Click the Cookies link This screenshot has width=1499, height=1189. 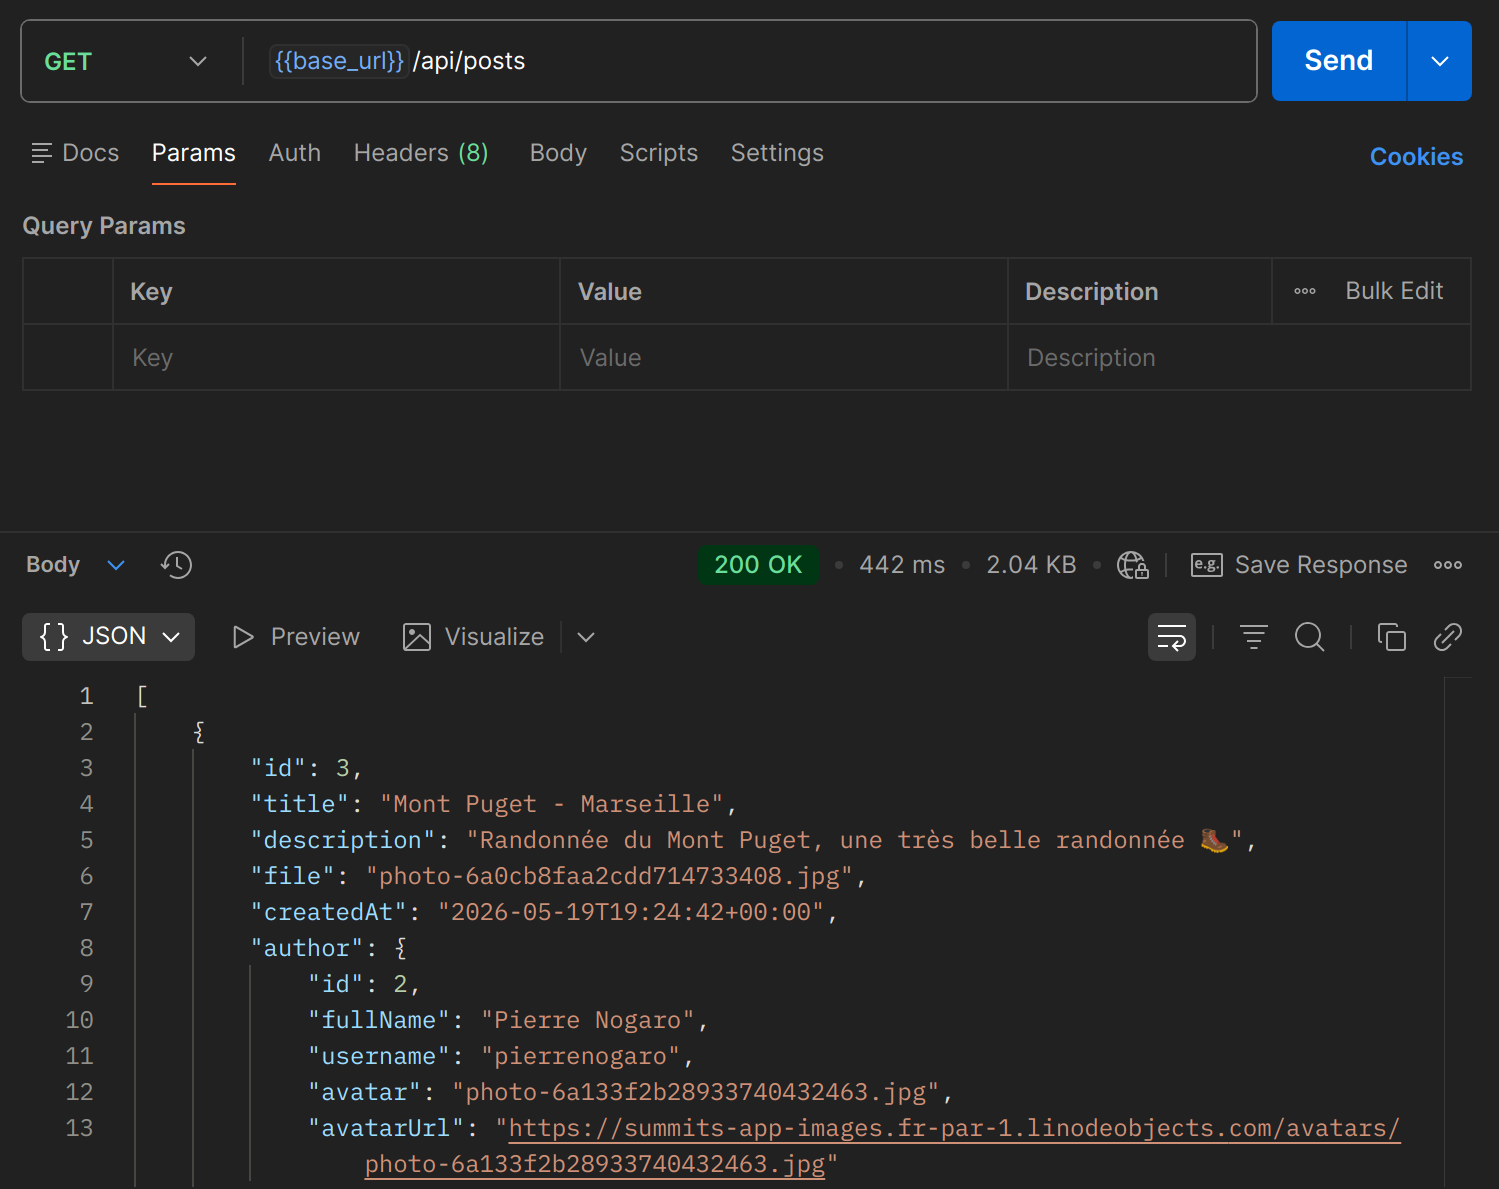click(1416, 157)
